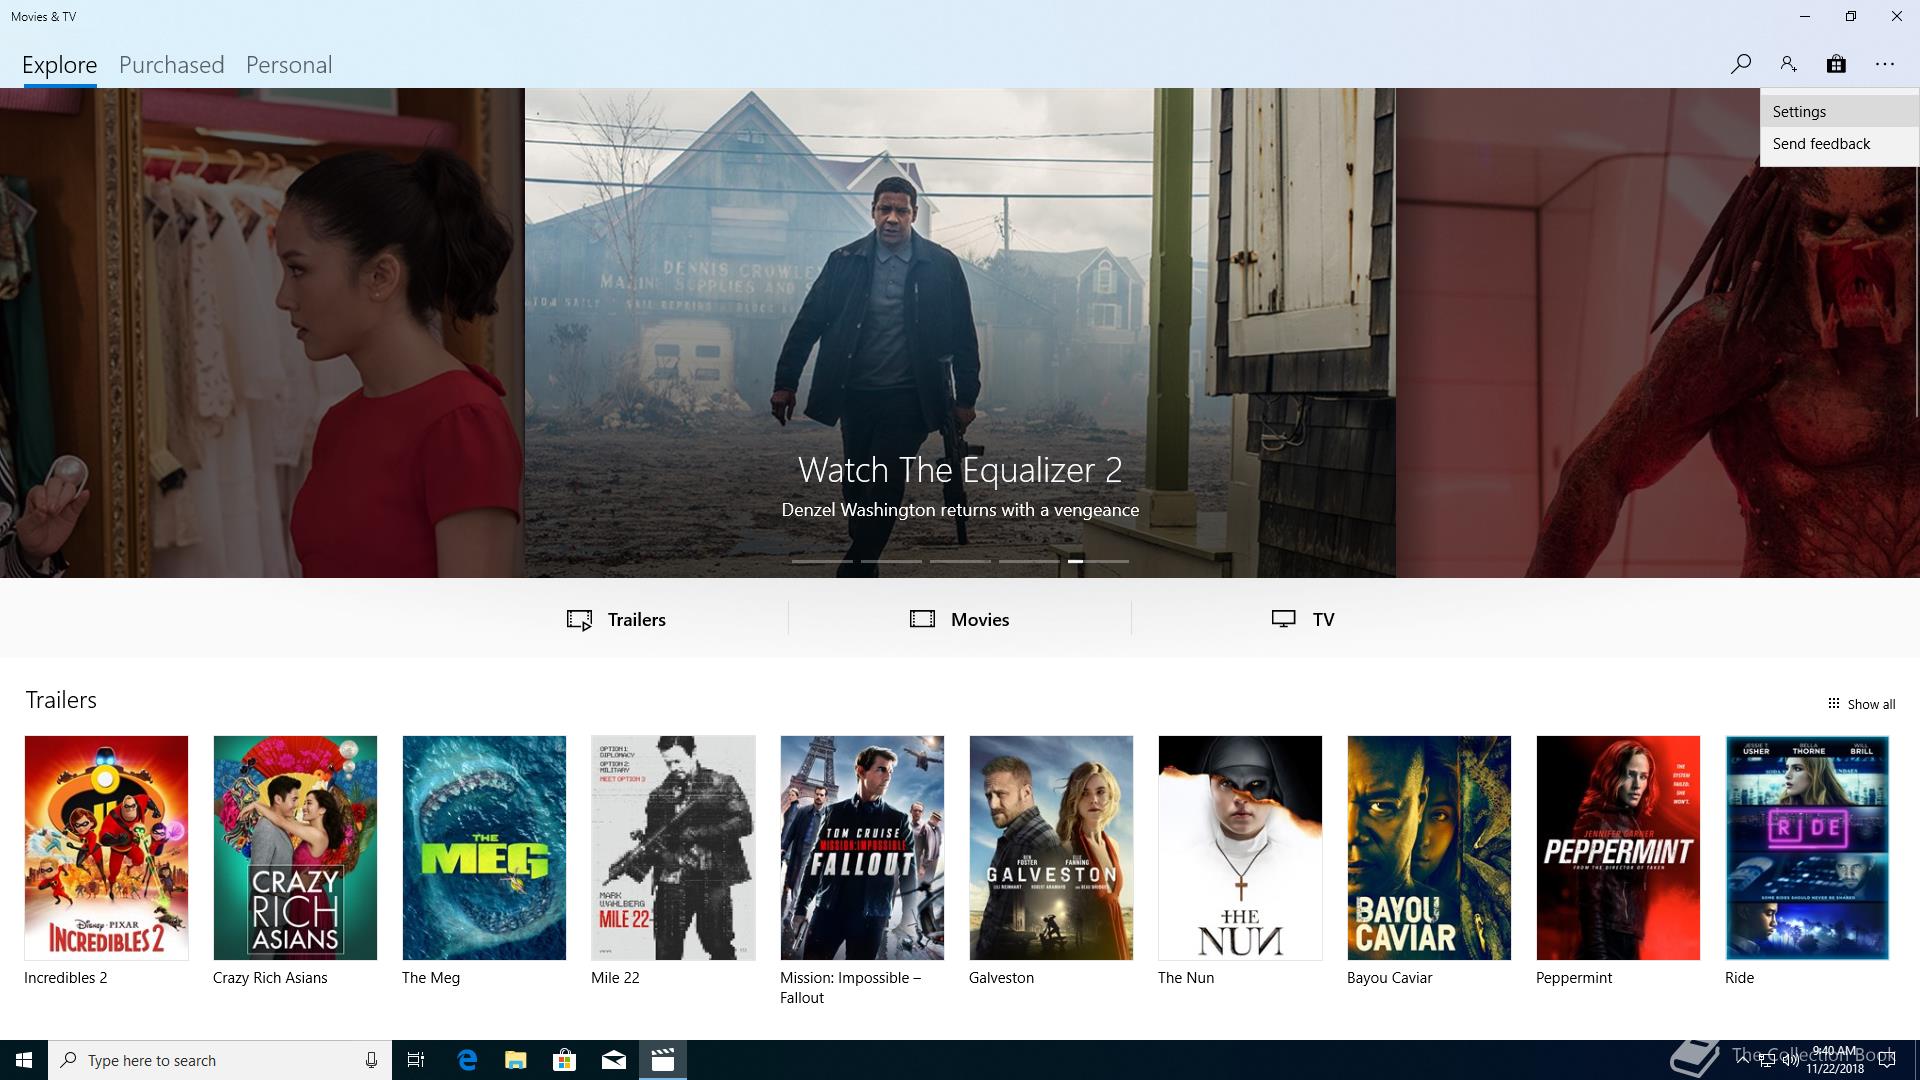Switch to the Explore tab
This screenshot has width=1920, height=1080.
(60, 65)
